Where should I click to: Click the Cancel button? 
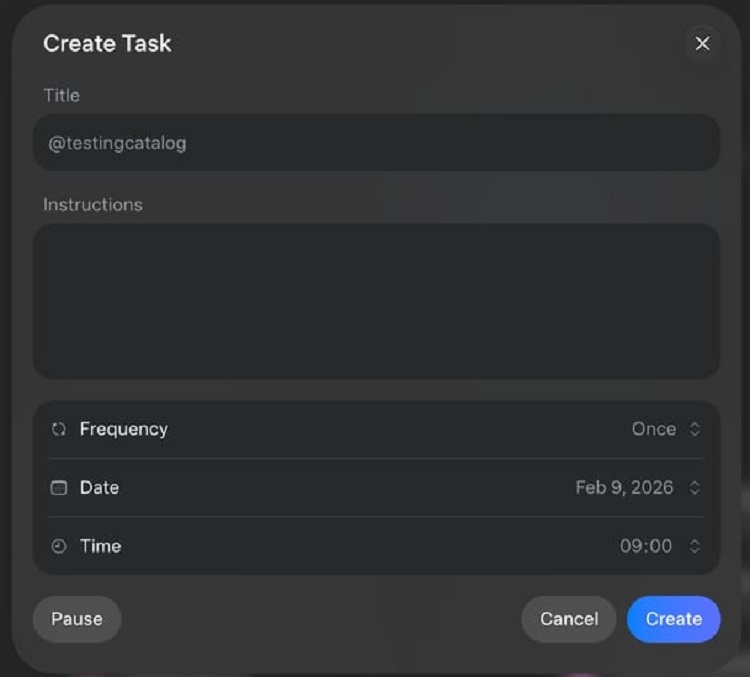[x=569, y=619]
